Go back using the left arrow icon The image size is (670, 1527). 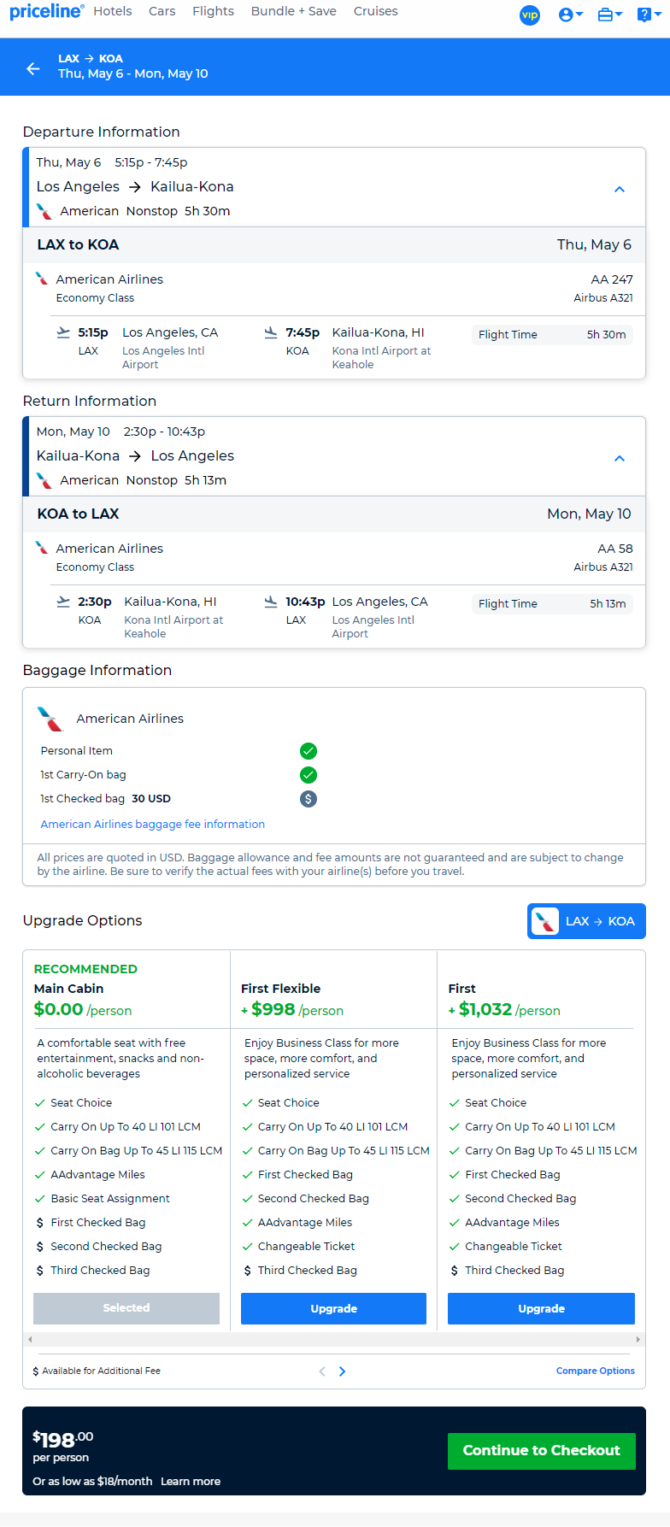point(33,68)
